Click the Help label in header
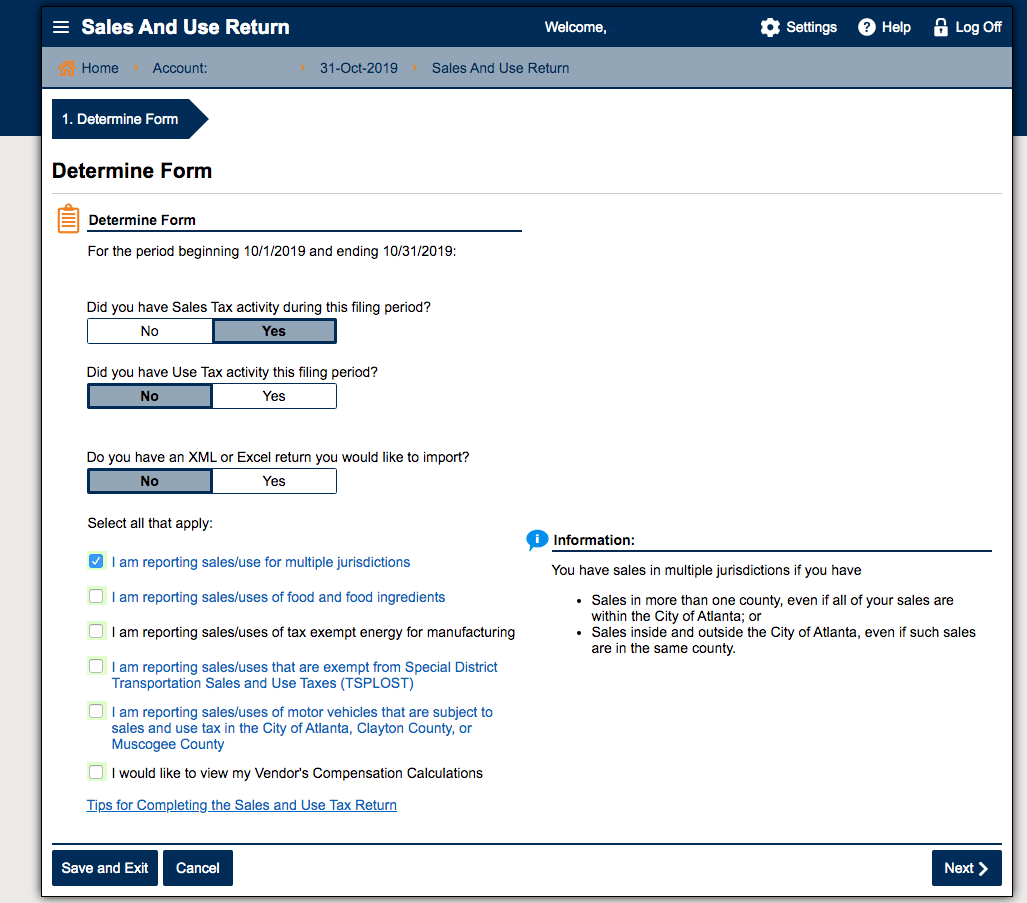Screen dimensions: 1027x903 click(x=896, y=27)
